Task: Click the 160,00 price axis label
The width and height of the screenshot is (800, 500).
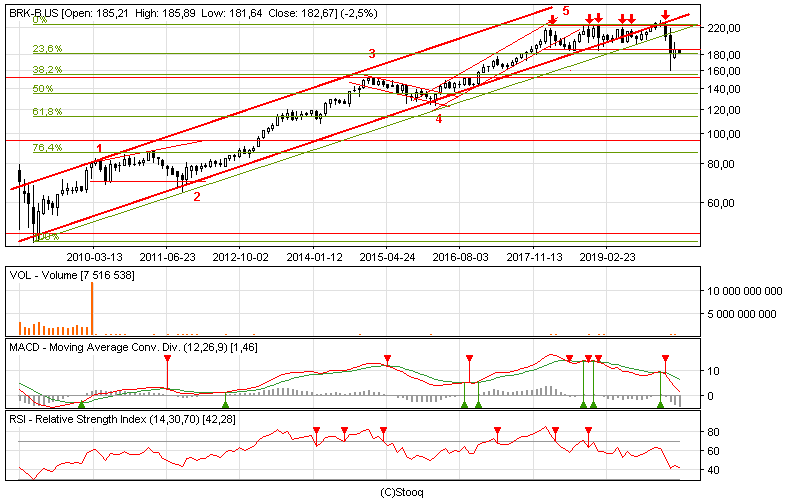Action: [x=723, y=71]
